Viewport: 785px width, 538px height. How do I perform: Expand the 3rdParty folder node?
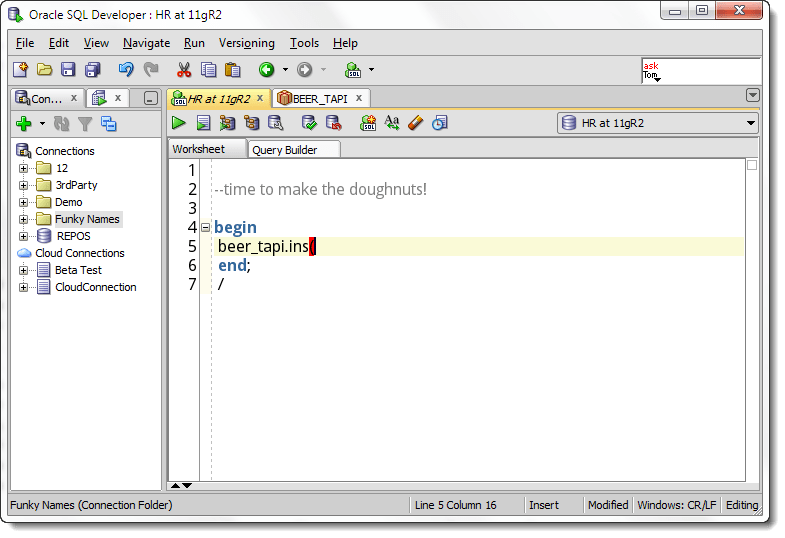(x=24, y=186)
